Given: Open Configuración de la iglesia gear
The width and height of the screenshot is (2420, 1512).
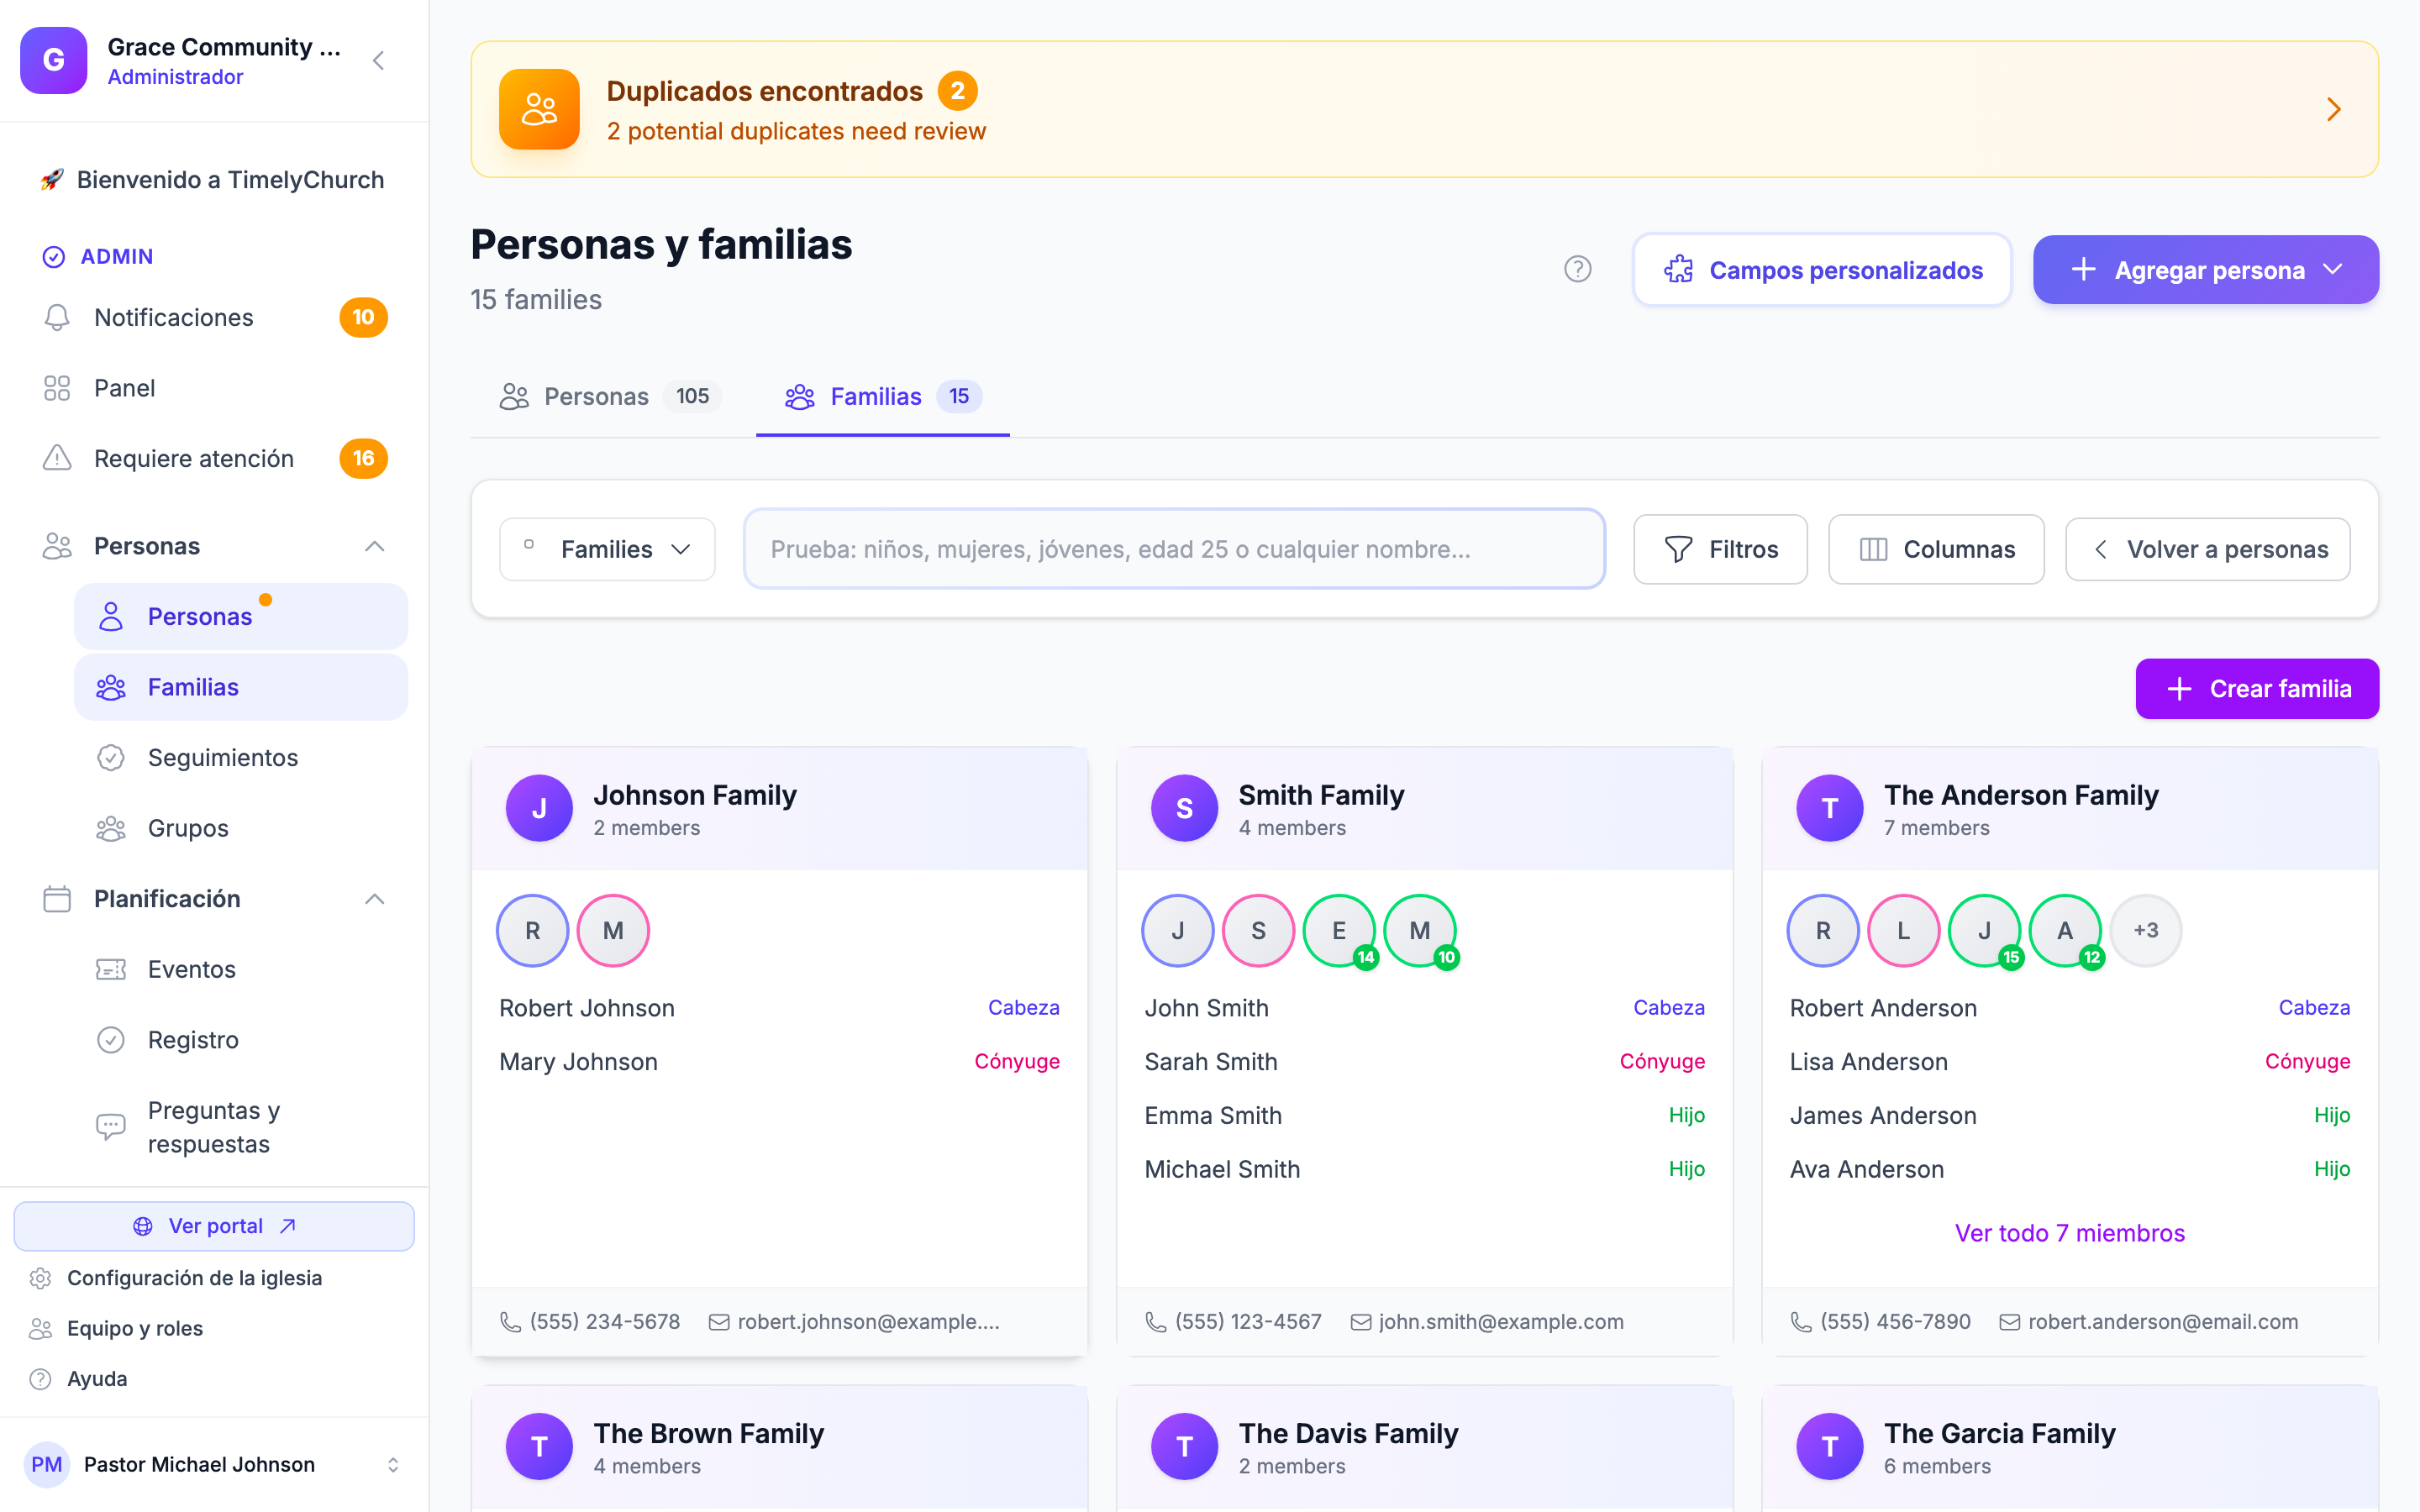Looking at the screenshot, I should click(x=40, y=1278).
